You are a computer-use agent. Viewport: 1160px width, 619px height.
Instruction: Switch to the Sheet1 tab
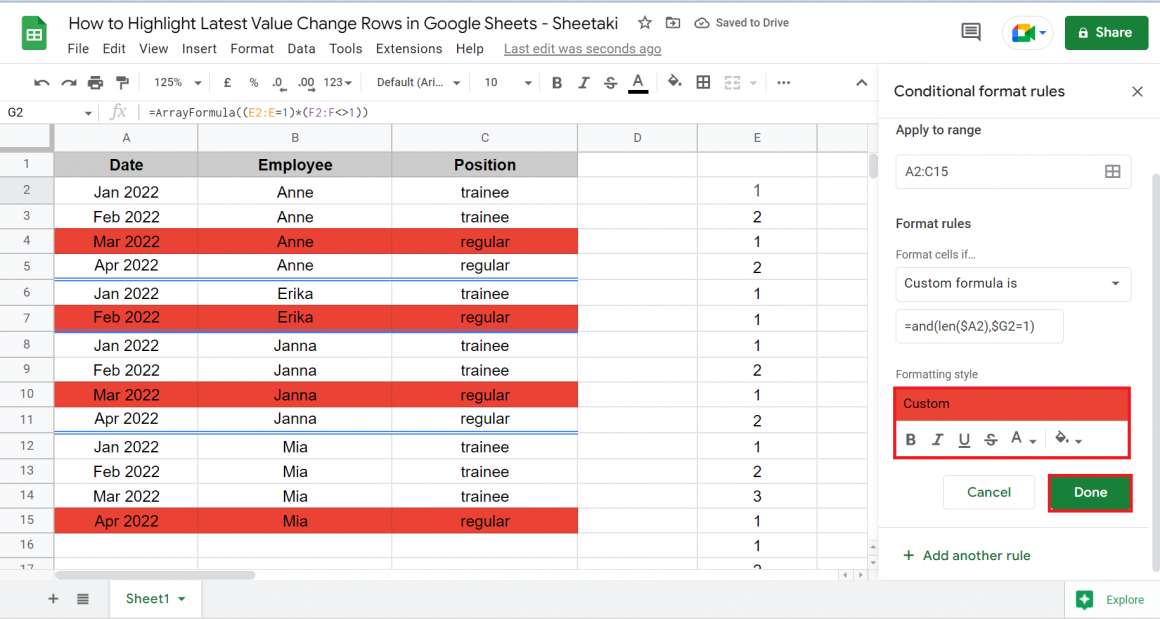point(148,598)
